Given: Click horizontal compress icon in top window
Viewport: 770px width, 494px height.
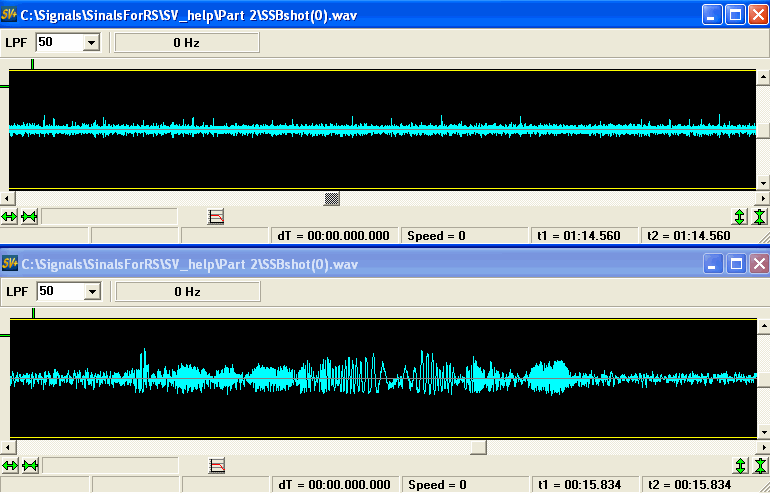Looking at the screenshot, I should pos(29,216).
